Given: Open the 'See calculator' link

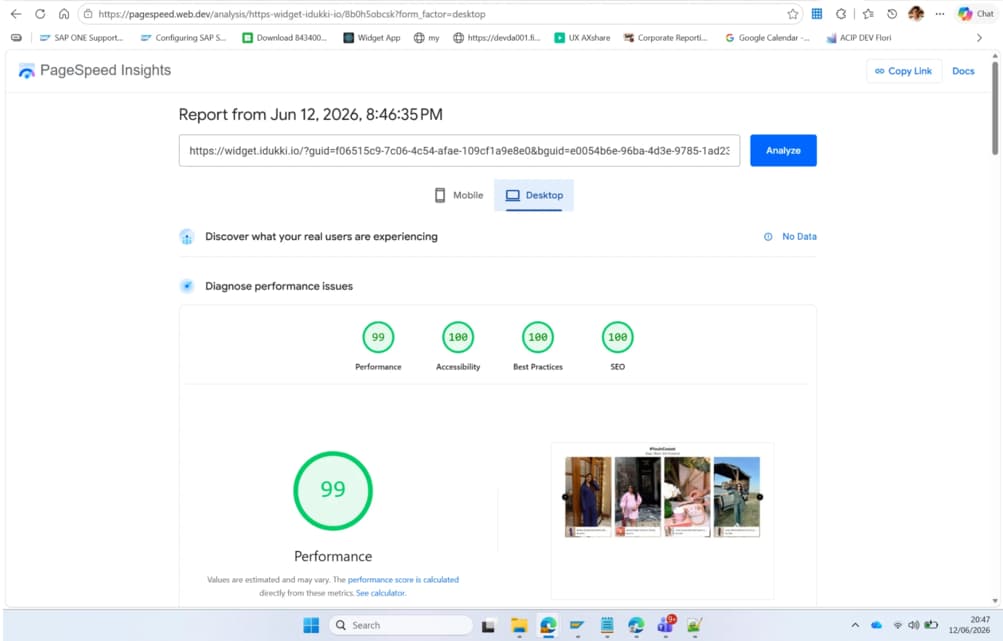Looking at the screenshot, I should [381, 593].
